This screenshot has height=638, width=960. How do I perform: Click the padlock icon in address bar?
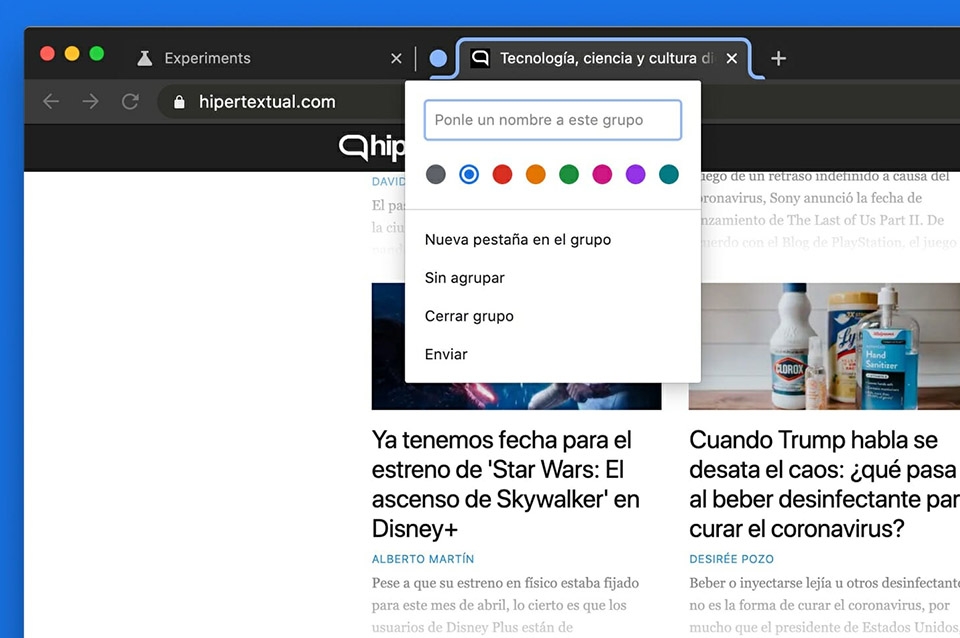[x=180, y=102]
